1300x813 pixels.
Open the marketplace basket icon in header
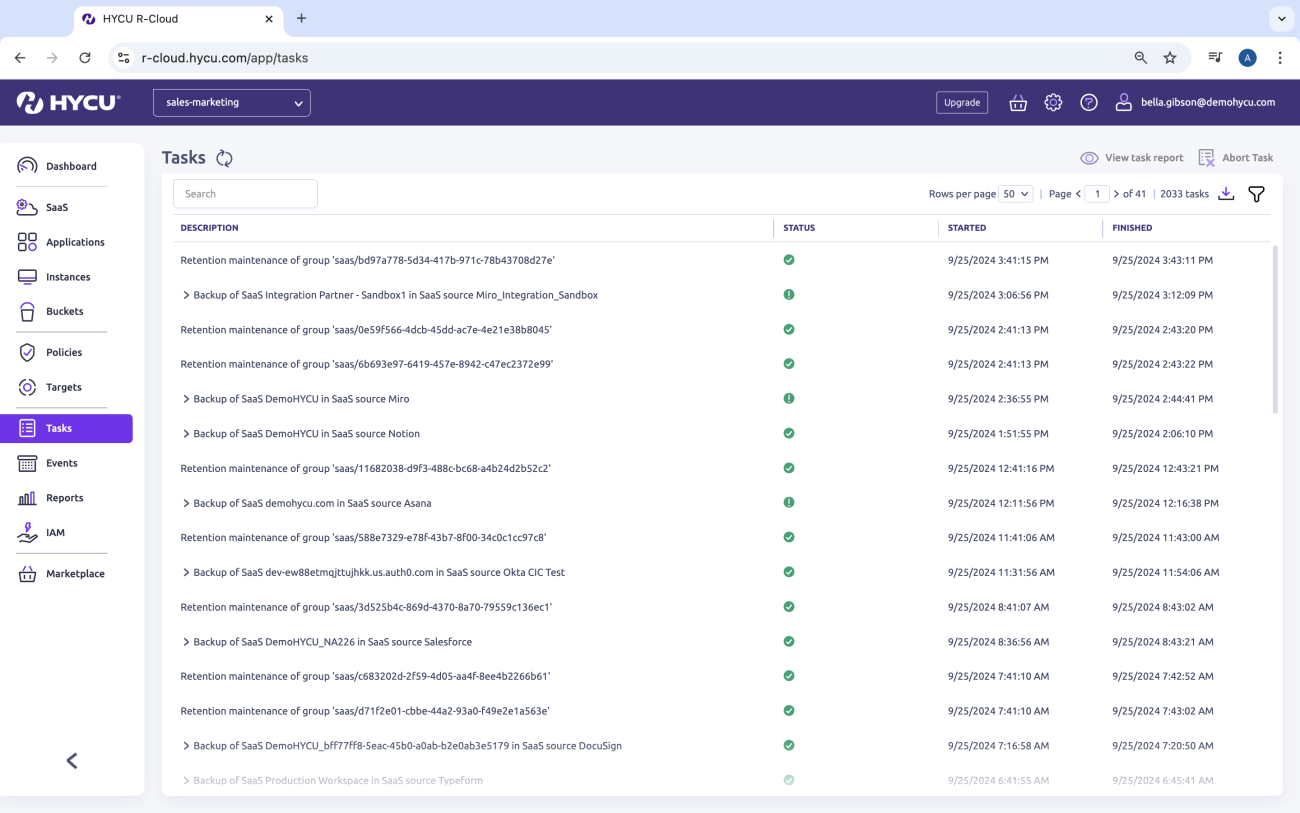(x=1018, y=102)
